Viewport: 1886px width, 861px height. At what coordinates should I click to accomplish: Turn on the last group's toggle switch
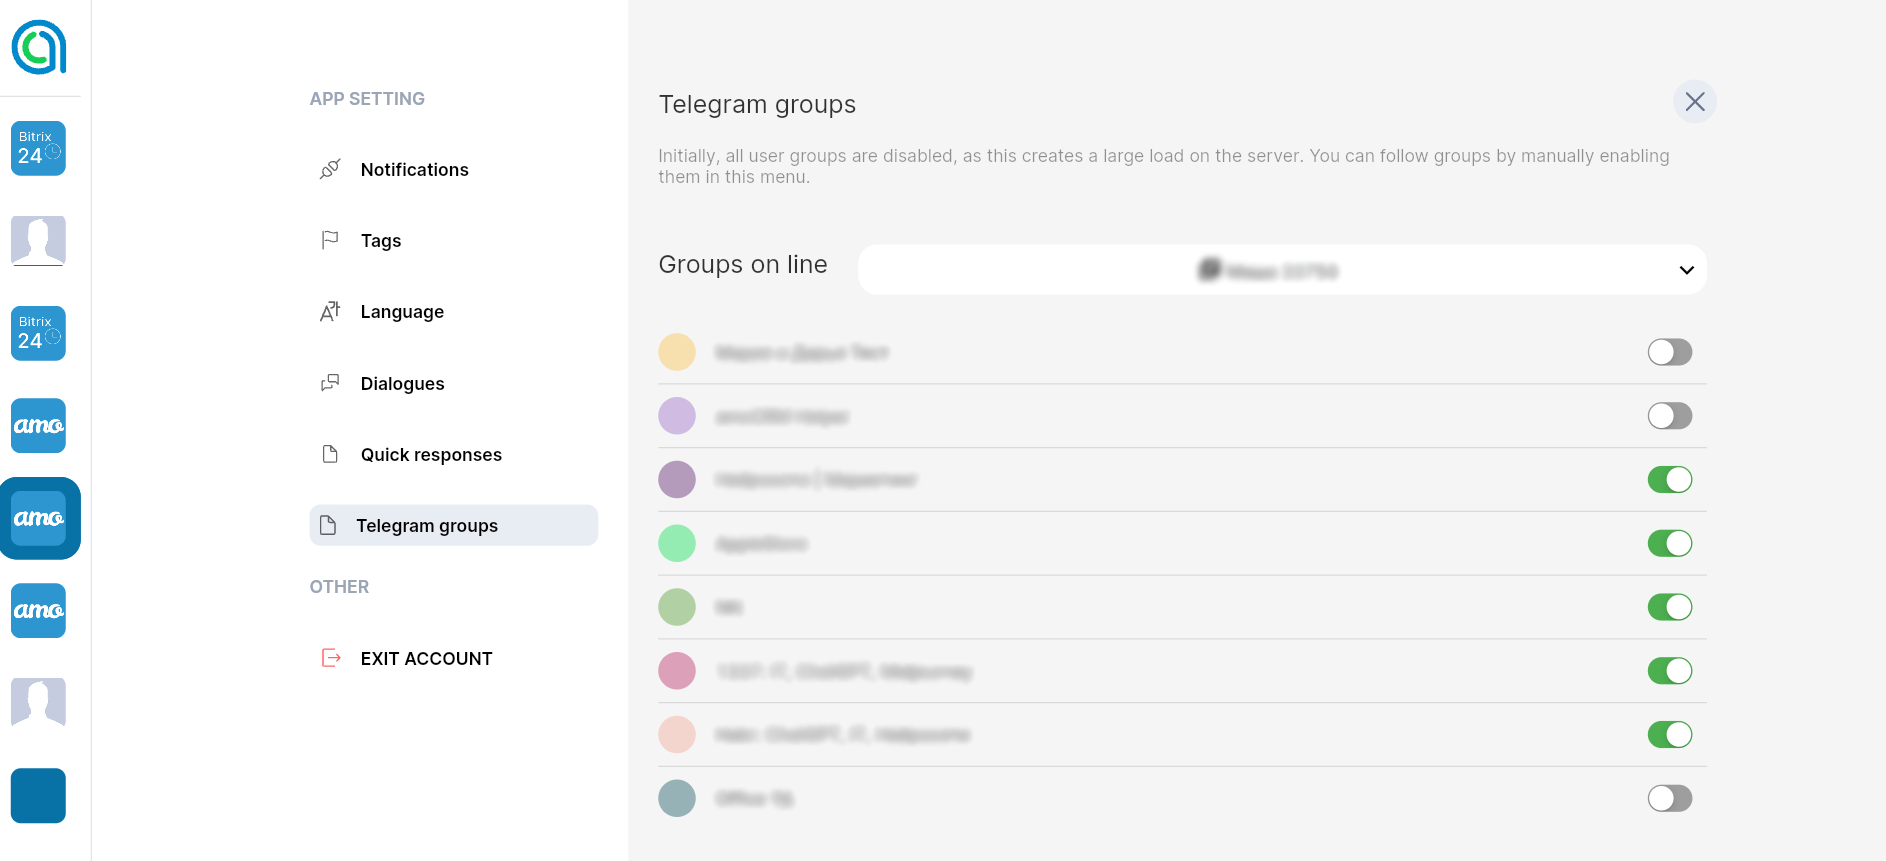click(x=1669, y=798)
